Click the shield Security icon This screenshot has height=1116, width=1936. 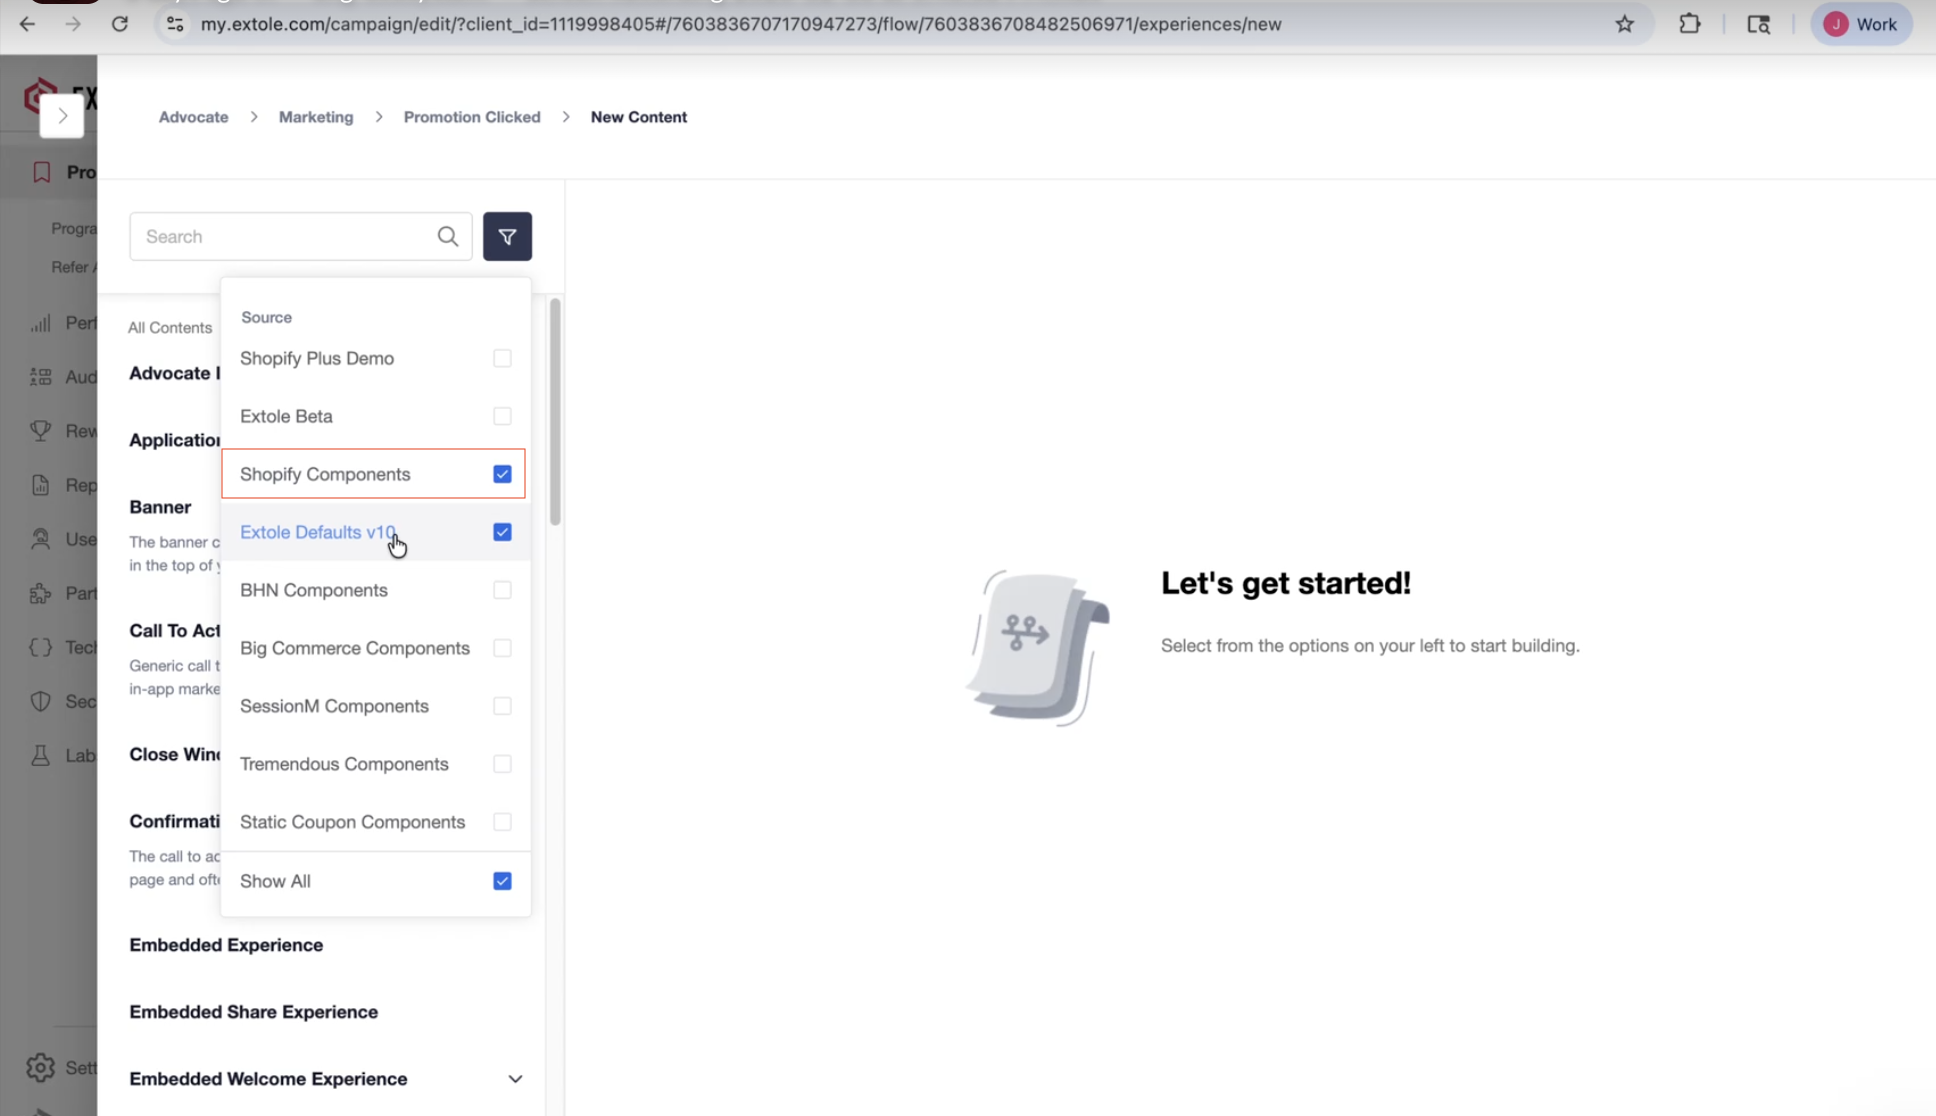tap(40, 701)
